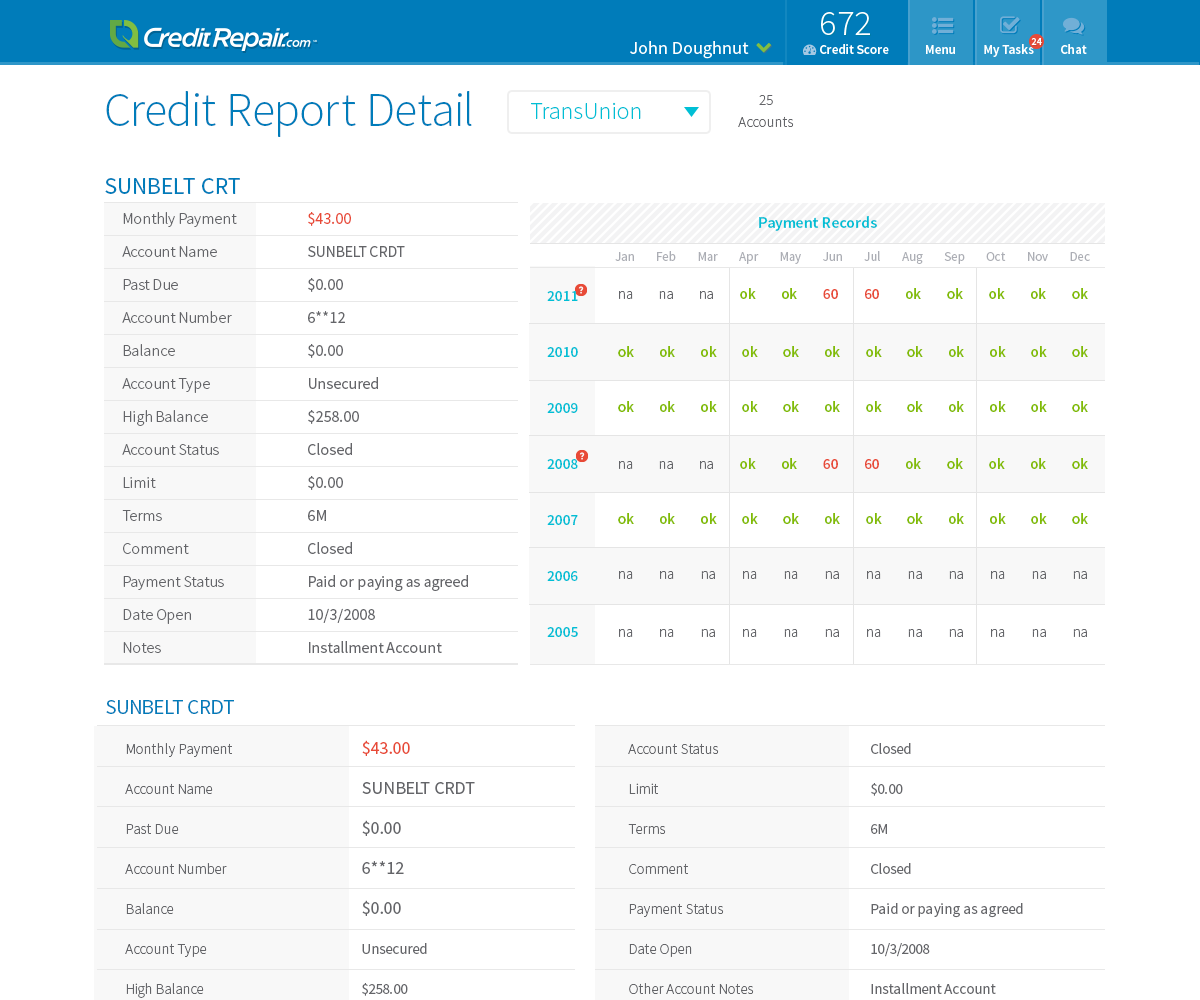
Task: Click the 10/3/2008 date in top table
Action: click(x=341, y=614)
